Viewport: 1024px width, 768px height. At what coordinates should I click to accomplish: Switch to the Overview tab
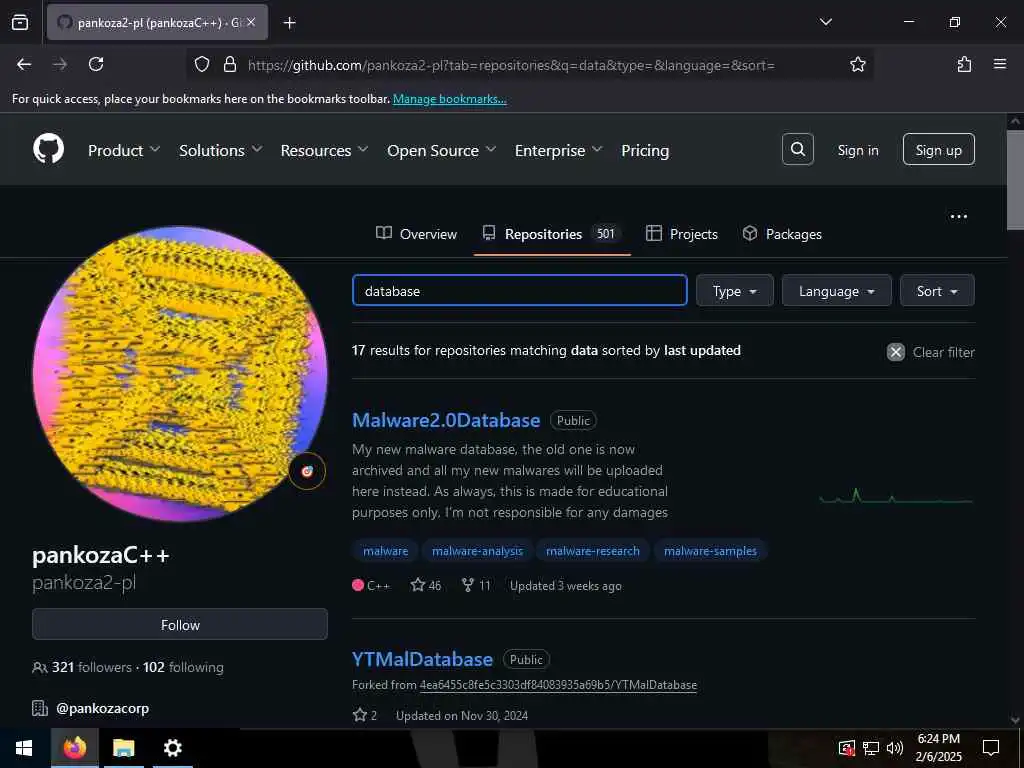tap(417, 234)
